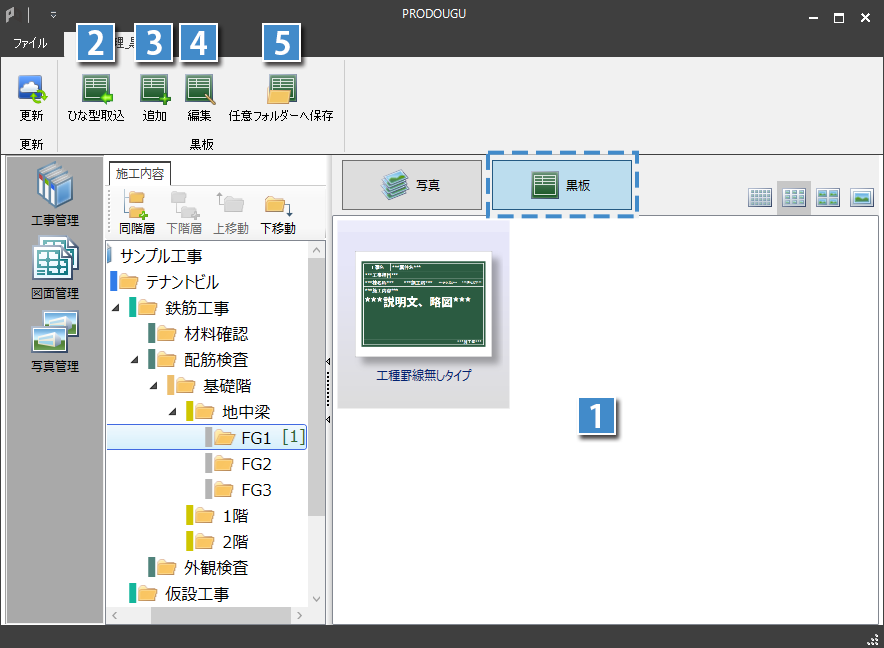Switch to small grid thumbnail view
Viewport: 884px width, 648px height.
(x=761, y=197)
